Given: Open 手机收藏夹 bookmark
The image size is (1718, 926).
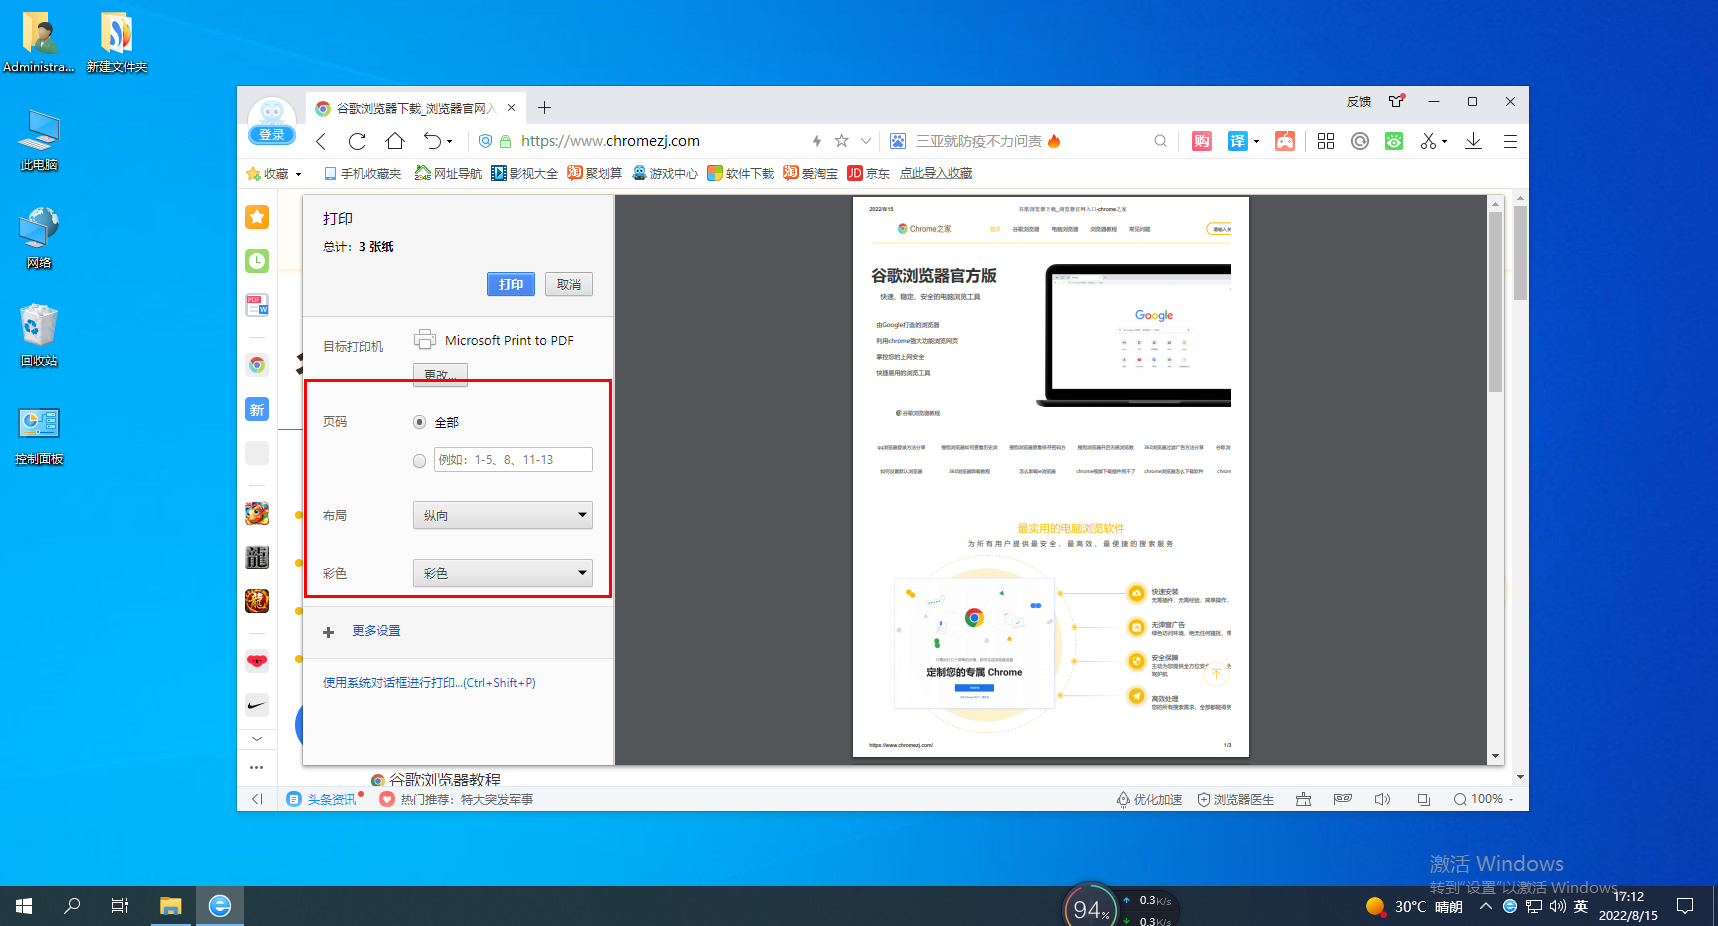Looking at the screenshot, I should (362, 173).
